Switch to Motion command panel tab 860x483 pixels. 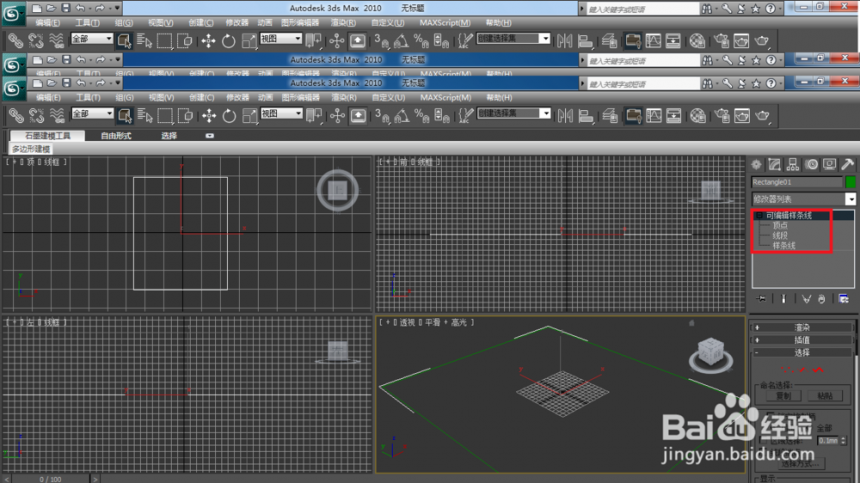tap(812, 164)
